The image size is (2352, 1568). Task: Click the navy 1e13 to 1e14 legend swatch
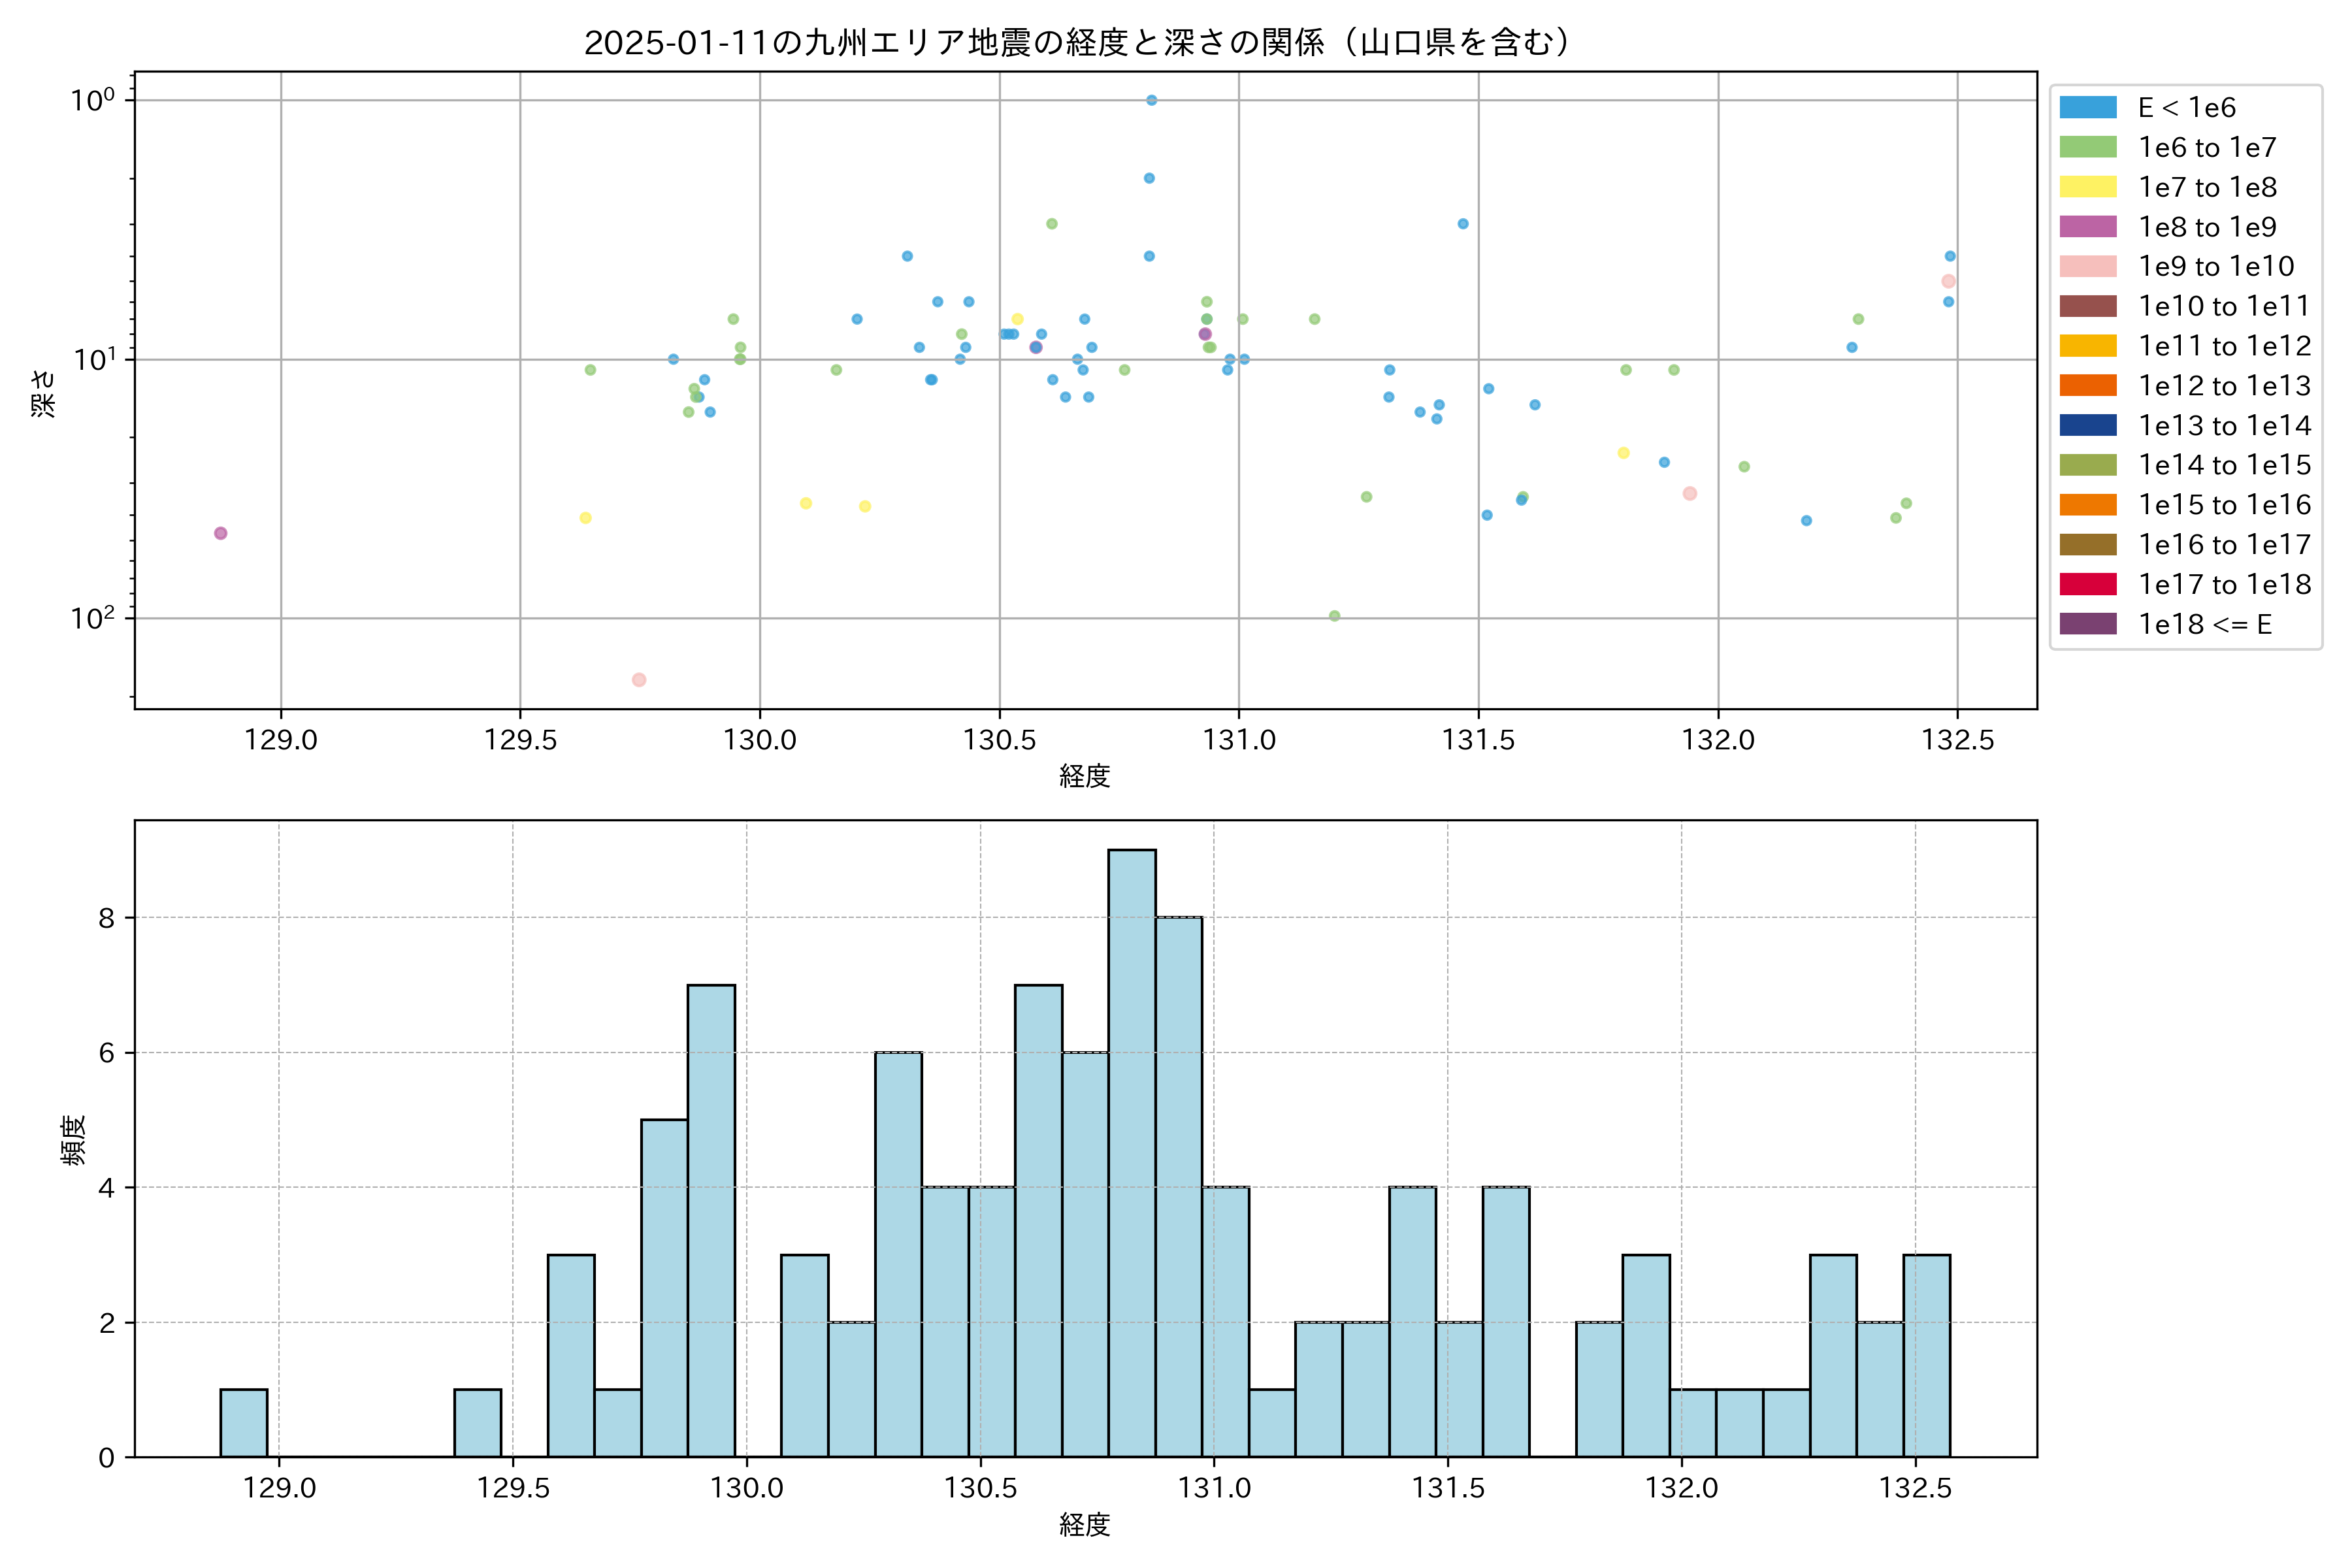(x=2088, y=425)
